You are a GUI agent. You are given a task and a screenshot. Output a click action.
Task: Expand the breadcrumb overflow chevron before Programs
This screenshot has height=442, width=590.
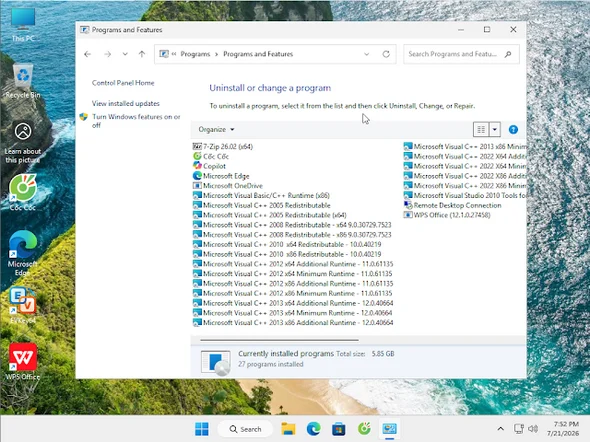[x=174, y=54]
